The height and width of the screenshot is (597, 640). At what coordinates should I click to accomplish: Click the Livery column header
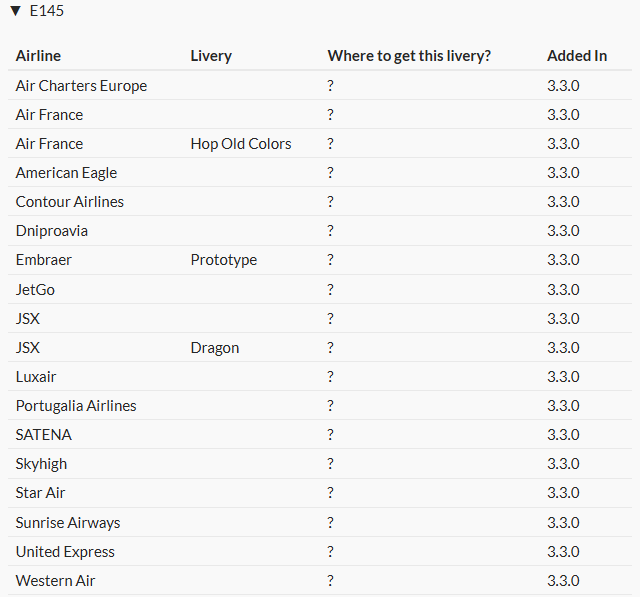click(x=211, y=56)
